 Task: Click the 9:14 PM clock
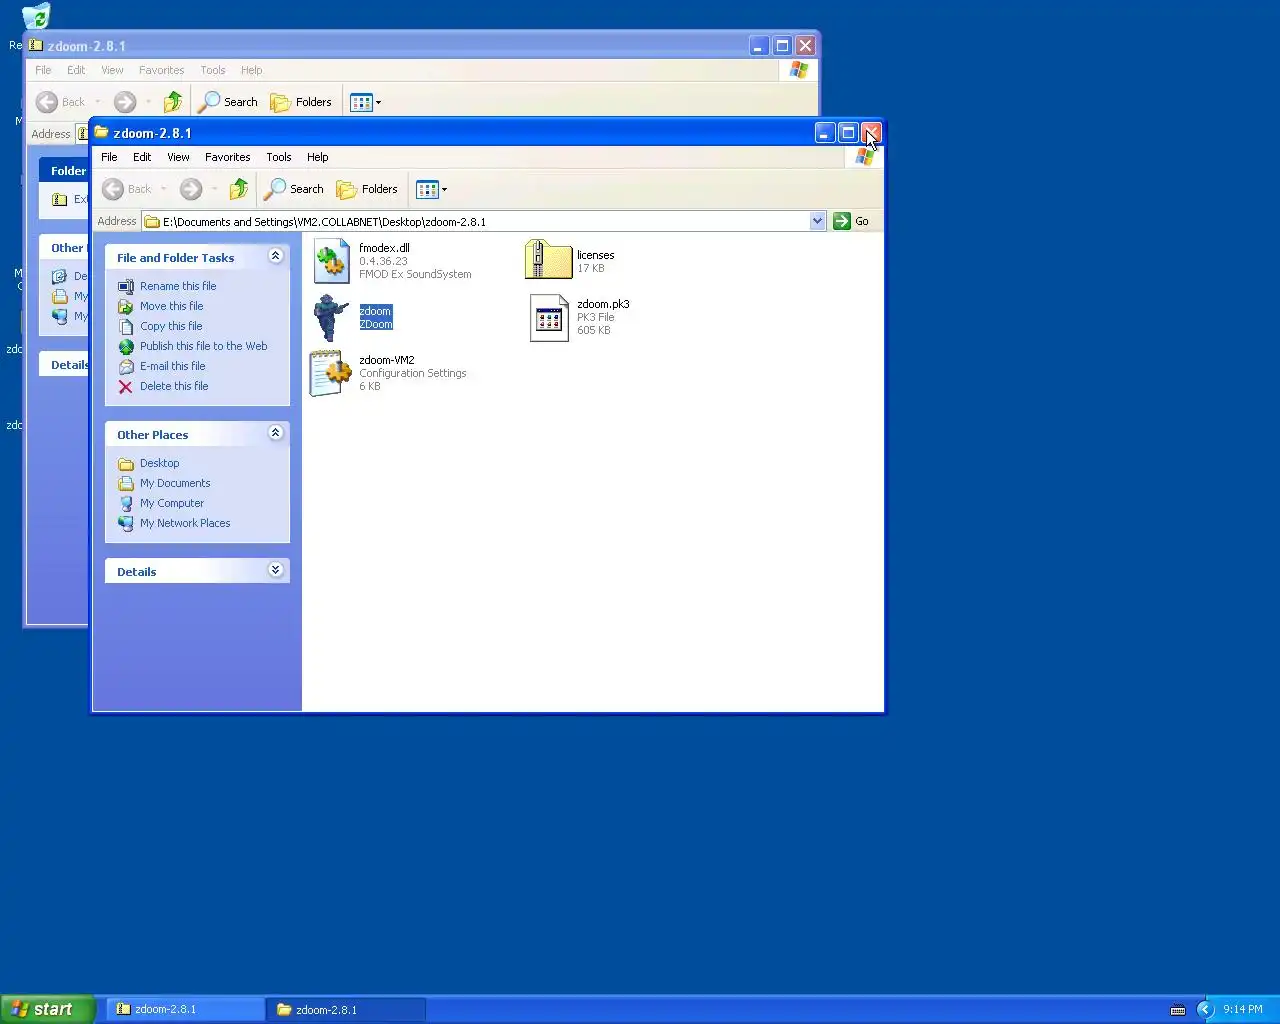click(x=1243, y=1009)
